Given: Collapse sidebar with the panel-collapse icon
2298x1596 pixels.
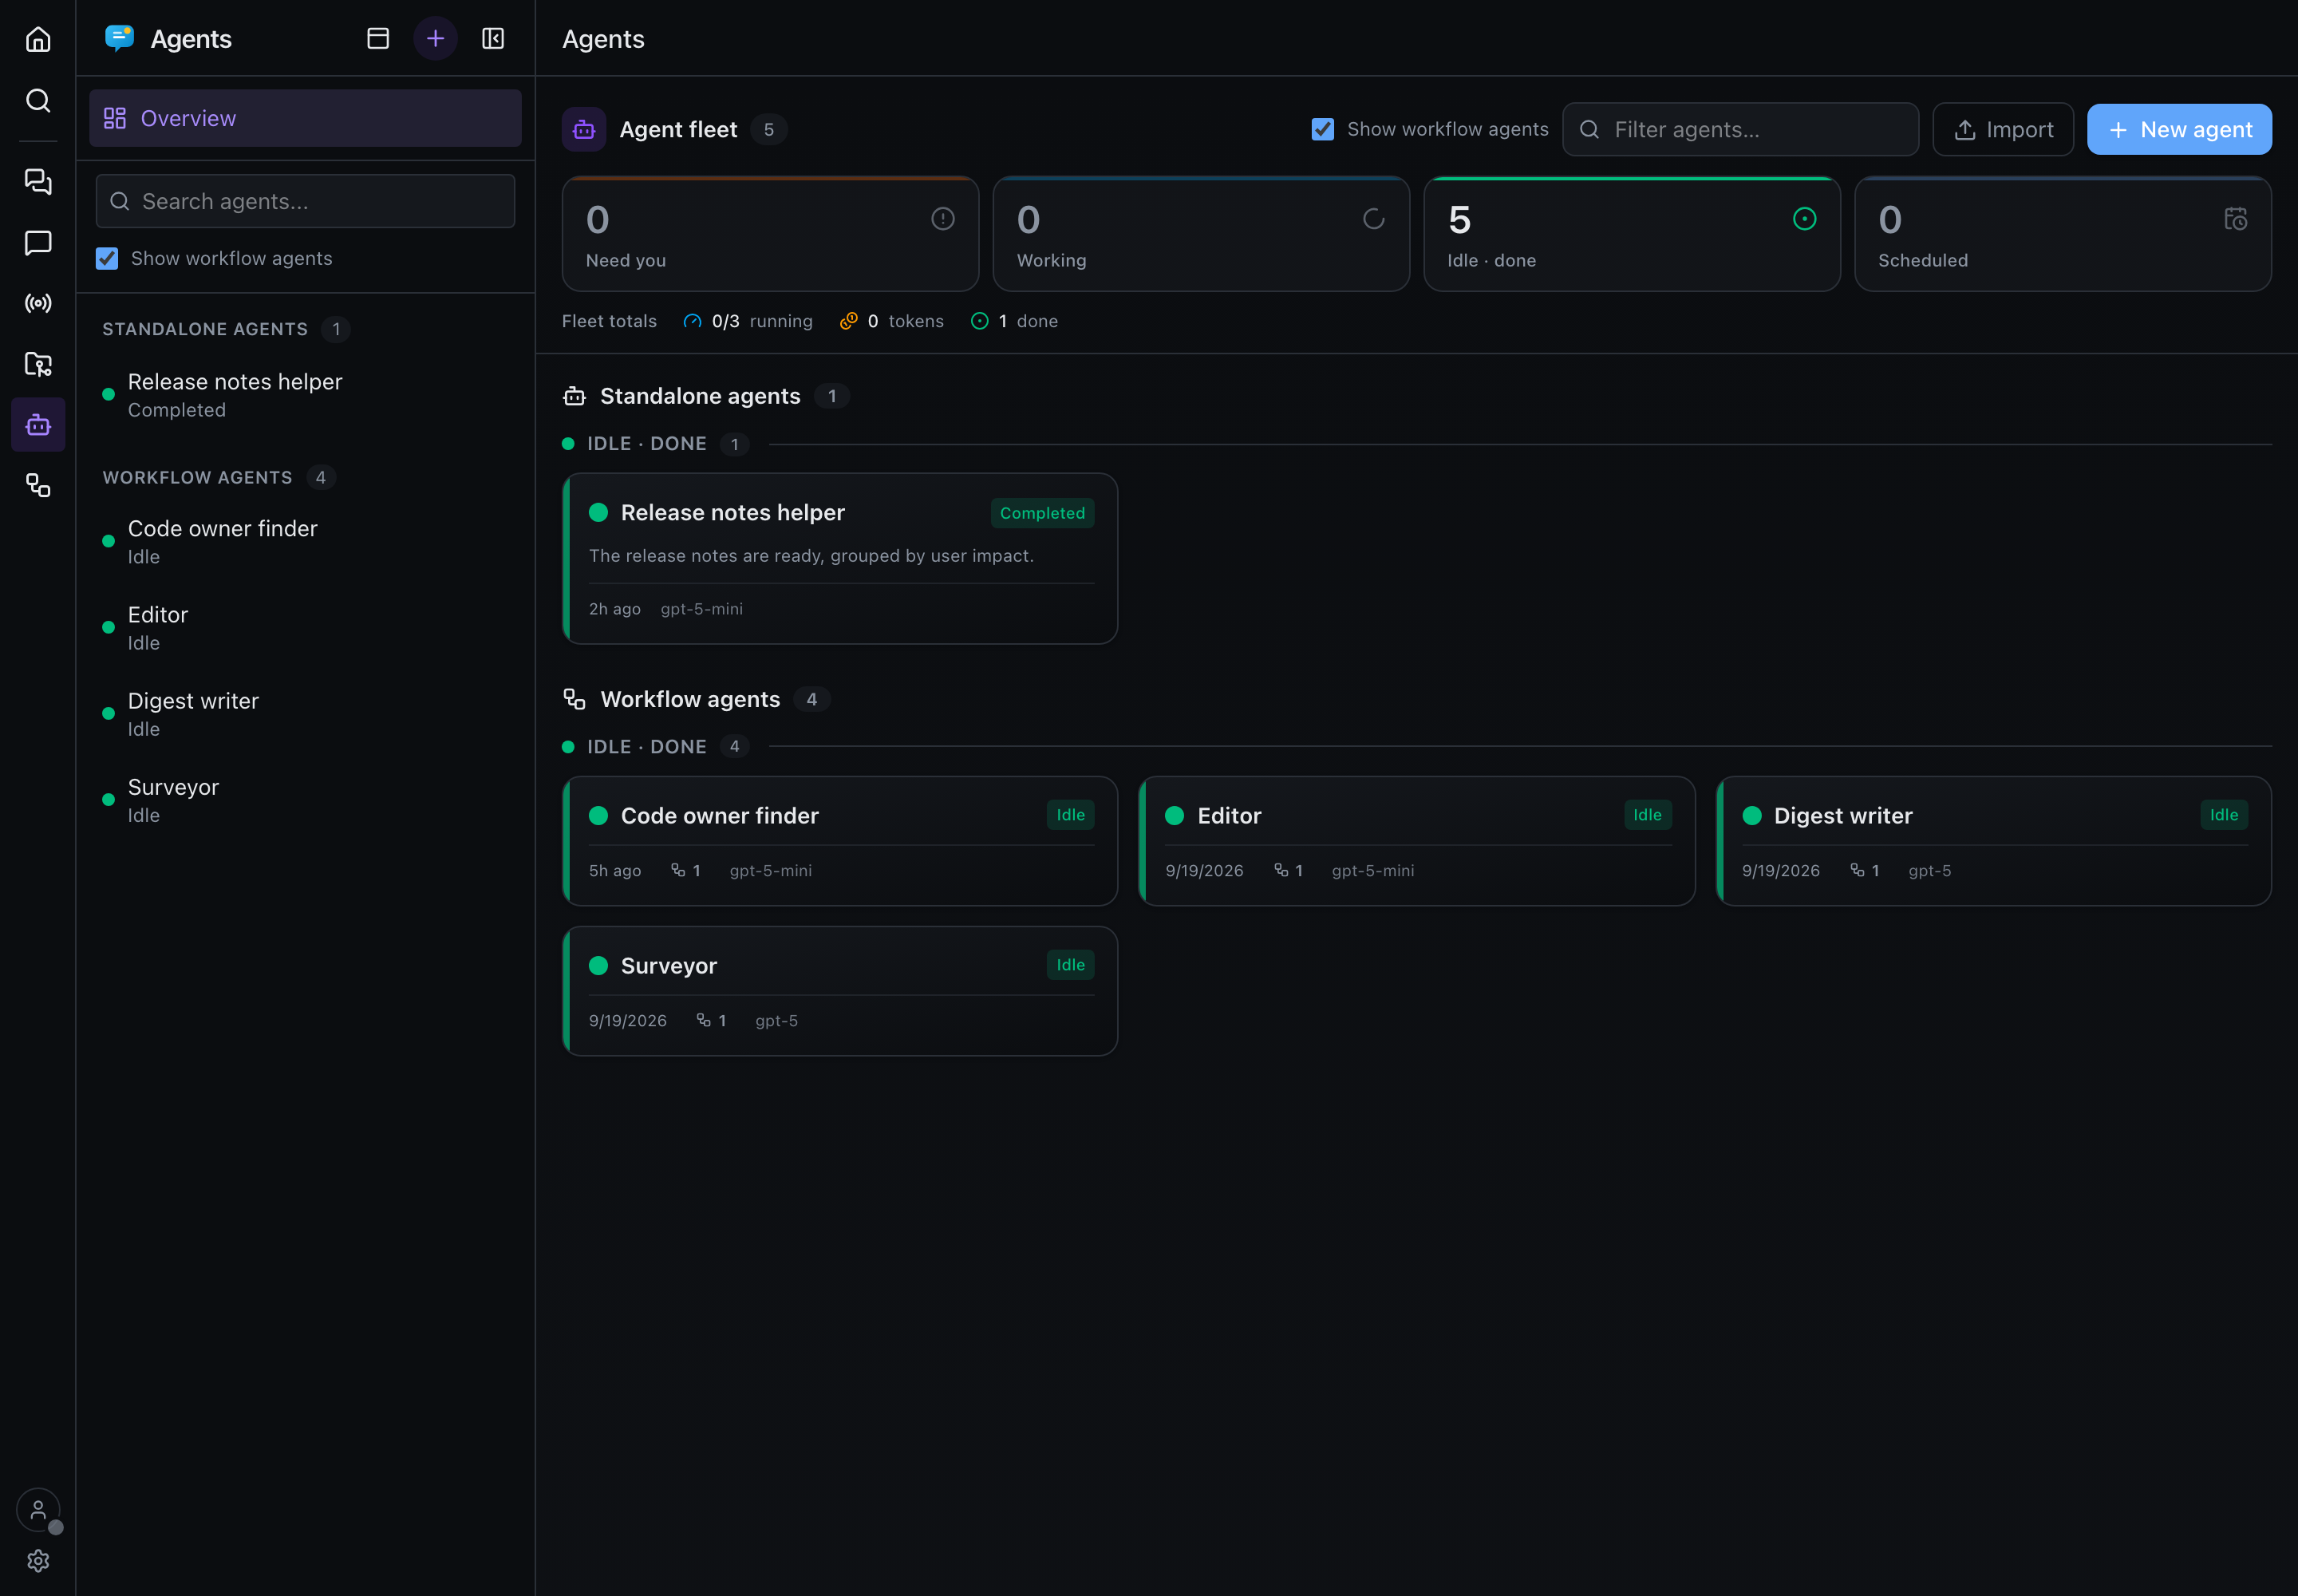Looking at the screenshot, I should point(493,38).
